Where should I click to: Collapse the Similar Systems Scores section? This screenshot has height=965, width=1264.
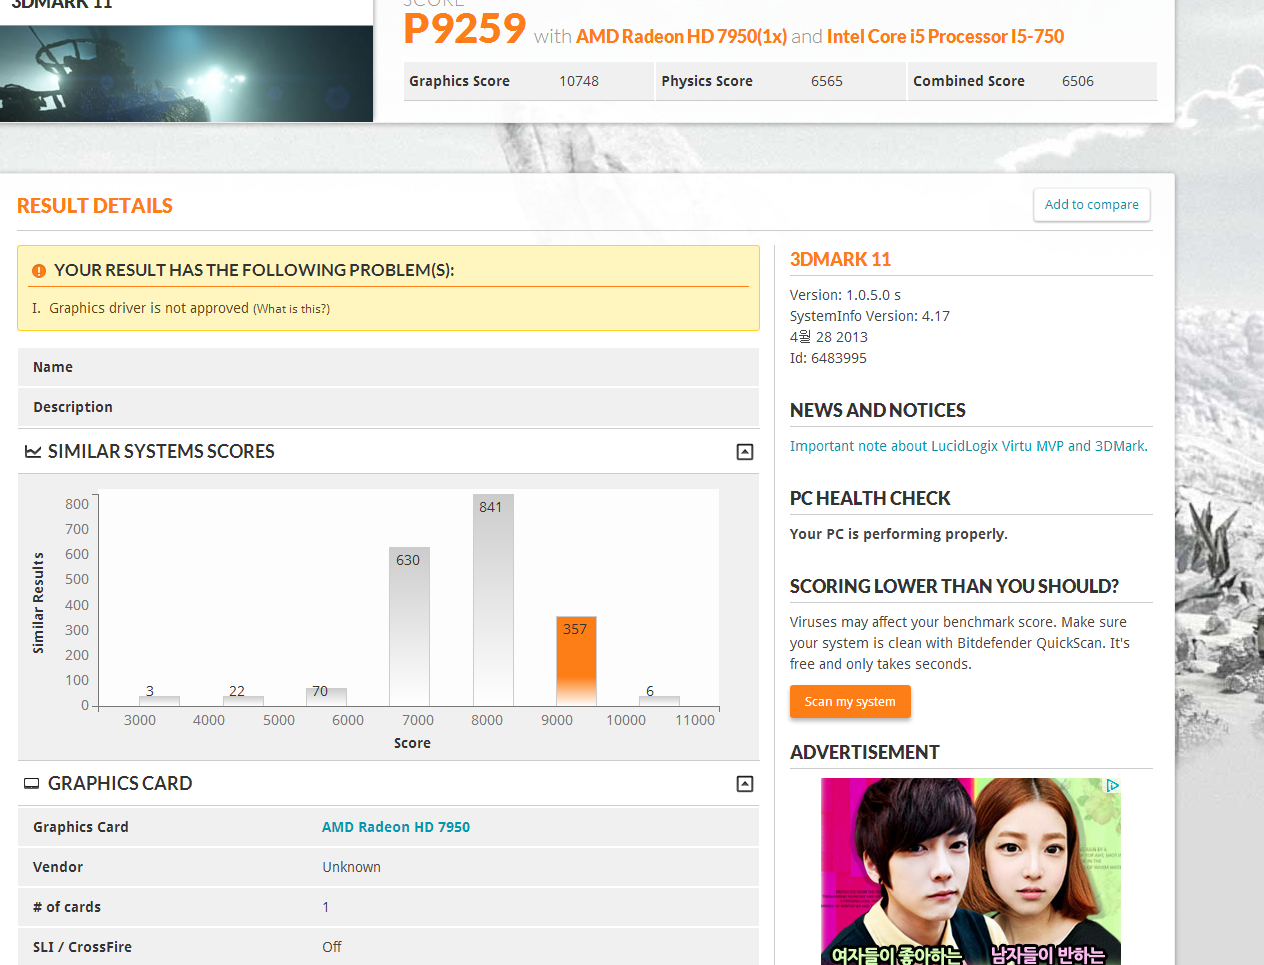745,452
